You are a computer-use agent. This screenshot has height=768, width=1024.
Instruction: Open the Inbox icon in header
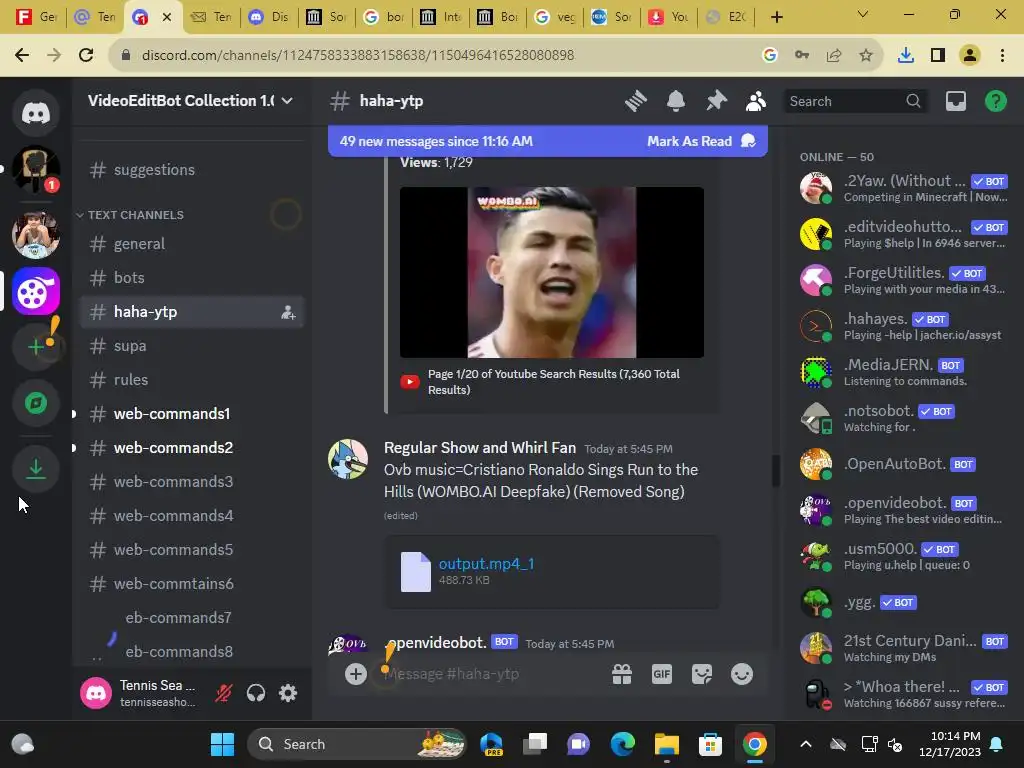[x=956, y=101]
